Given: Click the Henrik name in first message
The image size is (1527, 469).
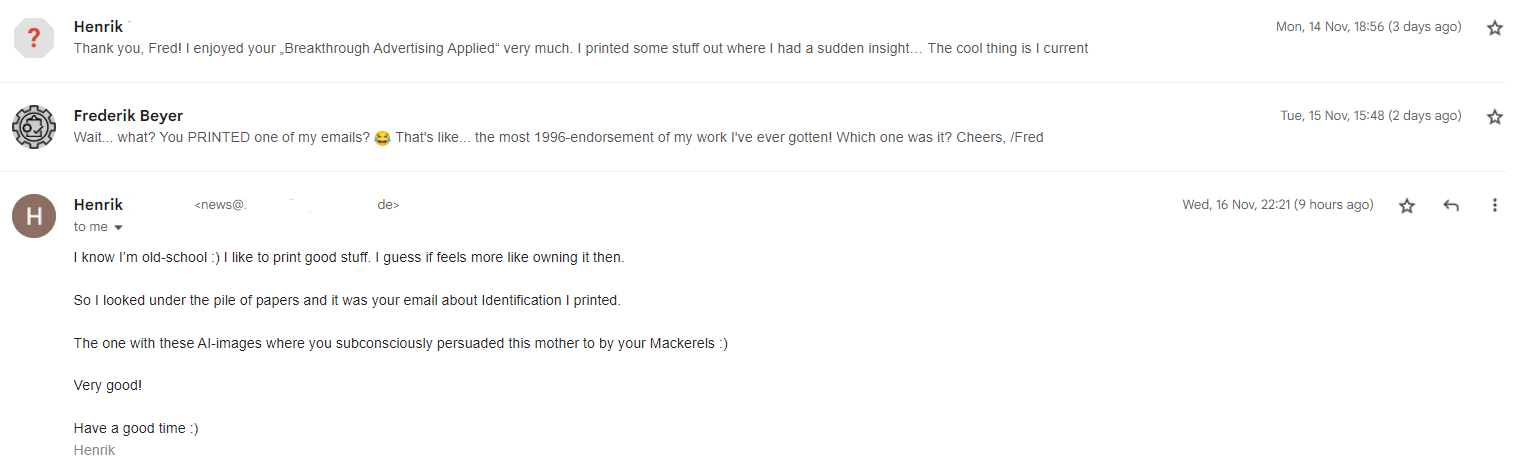Looking at the screenshot, I should [x=98, y=26].
